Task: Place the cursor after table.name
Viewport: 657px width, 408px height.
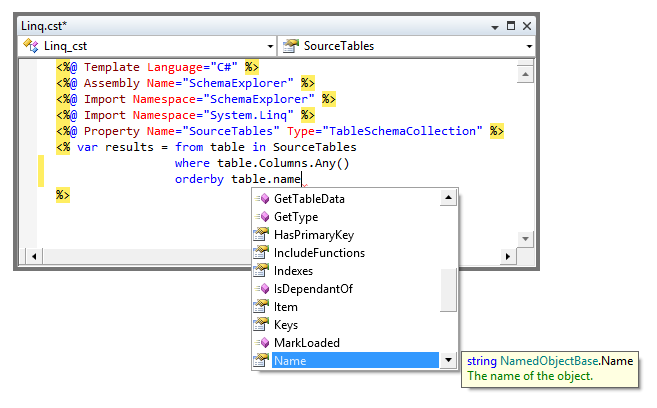Action: (302, 179)
